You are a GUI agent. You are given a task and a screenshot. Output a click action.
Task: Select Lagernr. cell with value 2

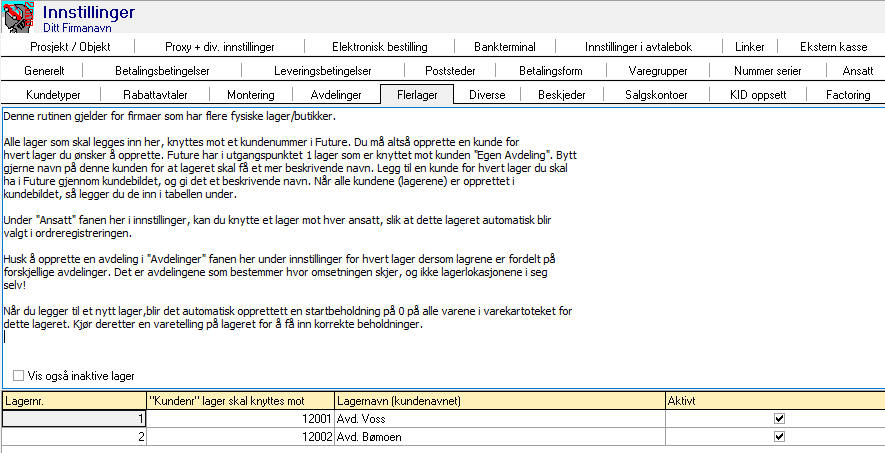click(x=73, y=437)
